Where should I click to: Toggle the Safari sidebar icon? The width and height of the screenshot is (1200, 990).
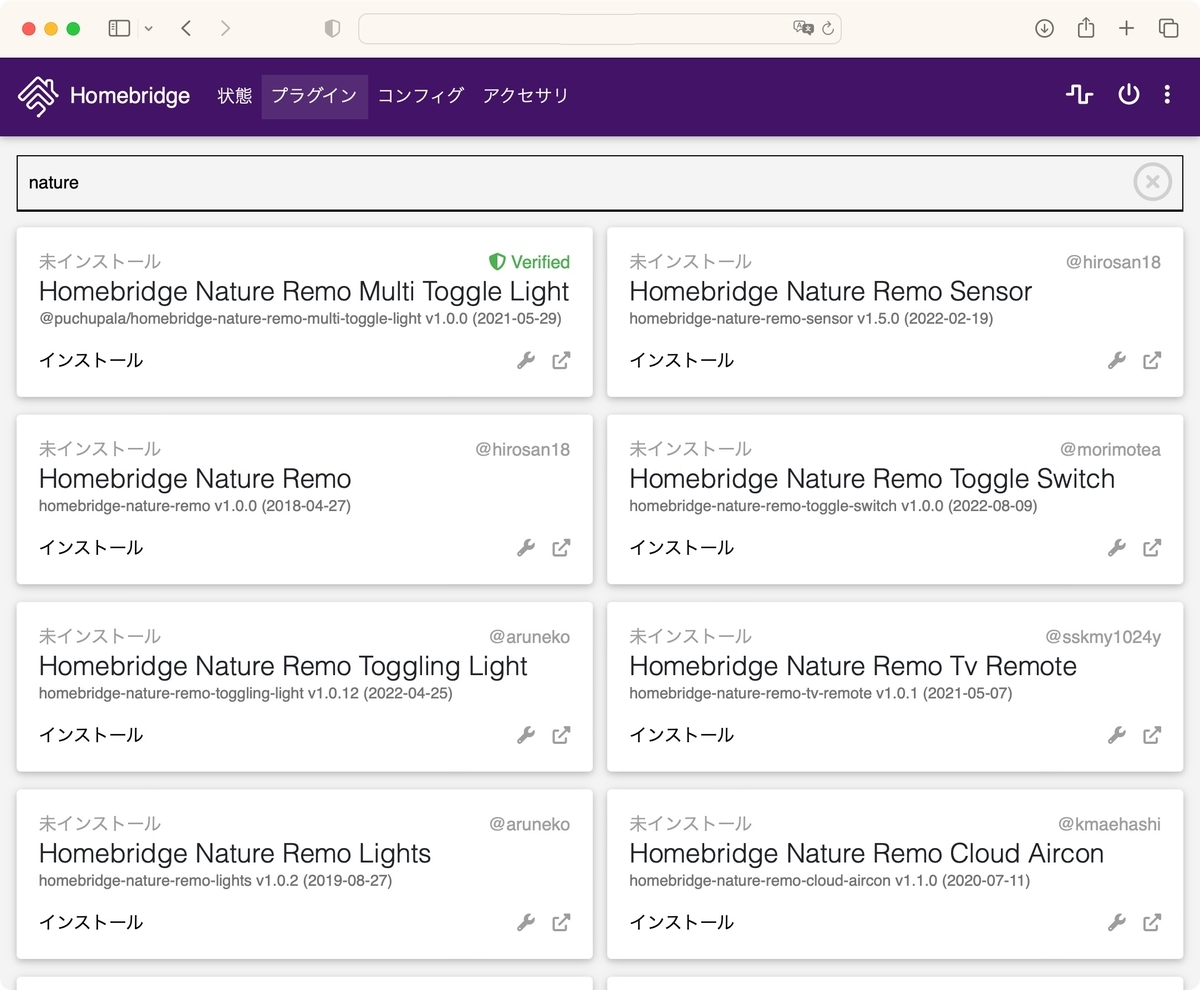(x=119, y=29)
